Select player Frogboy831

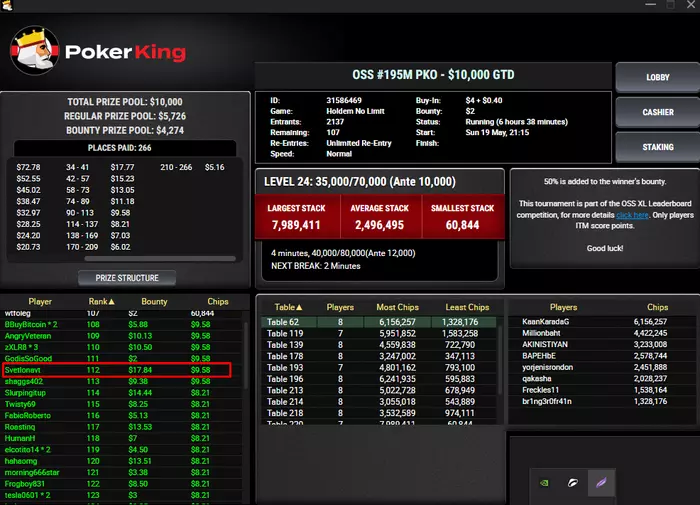[x=121, y=484]
